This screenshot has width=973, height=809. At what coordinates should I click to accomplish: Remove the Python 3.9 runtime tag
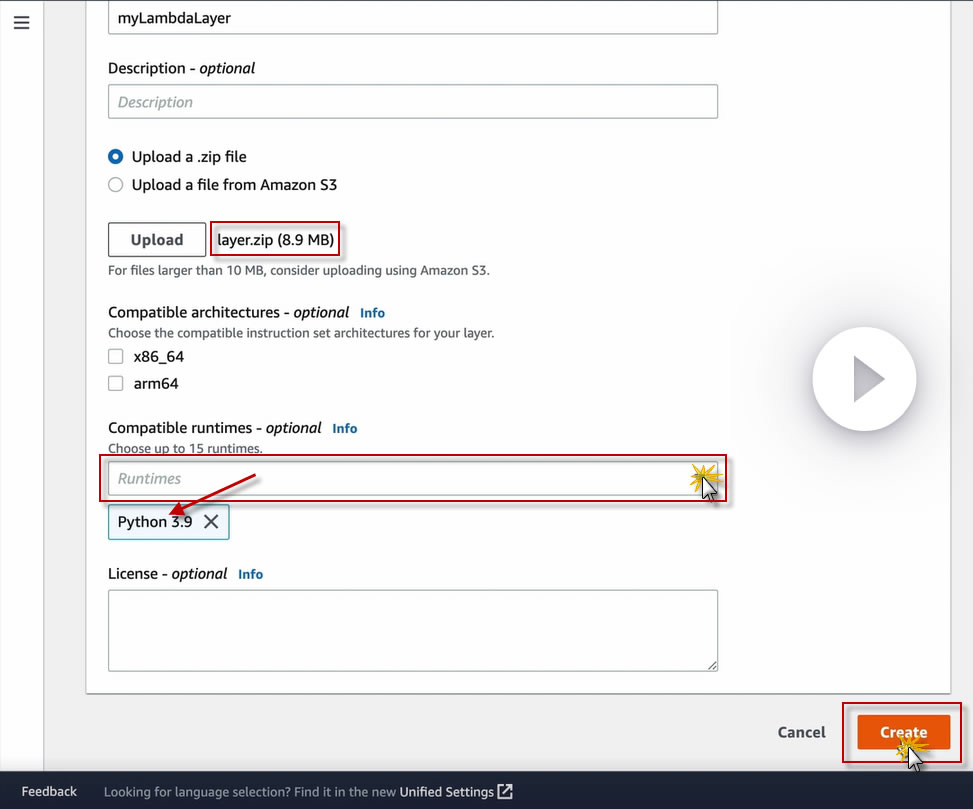[x=211, y=522]
